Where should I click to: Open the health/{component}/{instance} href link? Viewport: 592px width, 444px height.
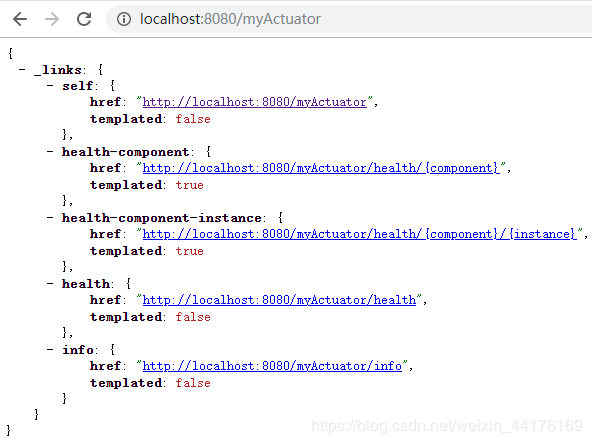(x=360, y=234)
